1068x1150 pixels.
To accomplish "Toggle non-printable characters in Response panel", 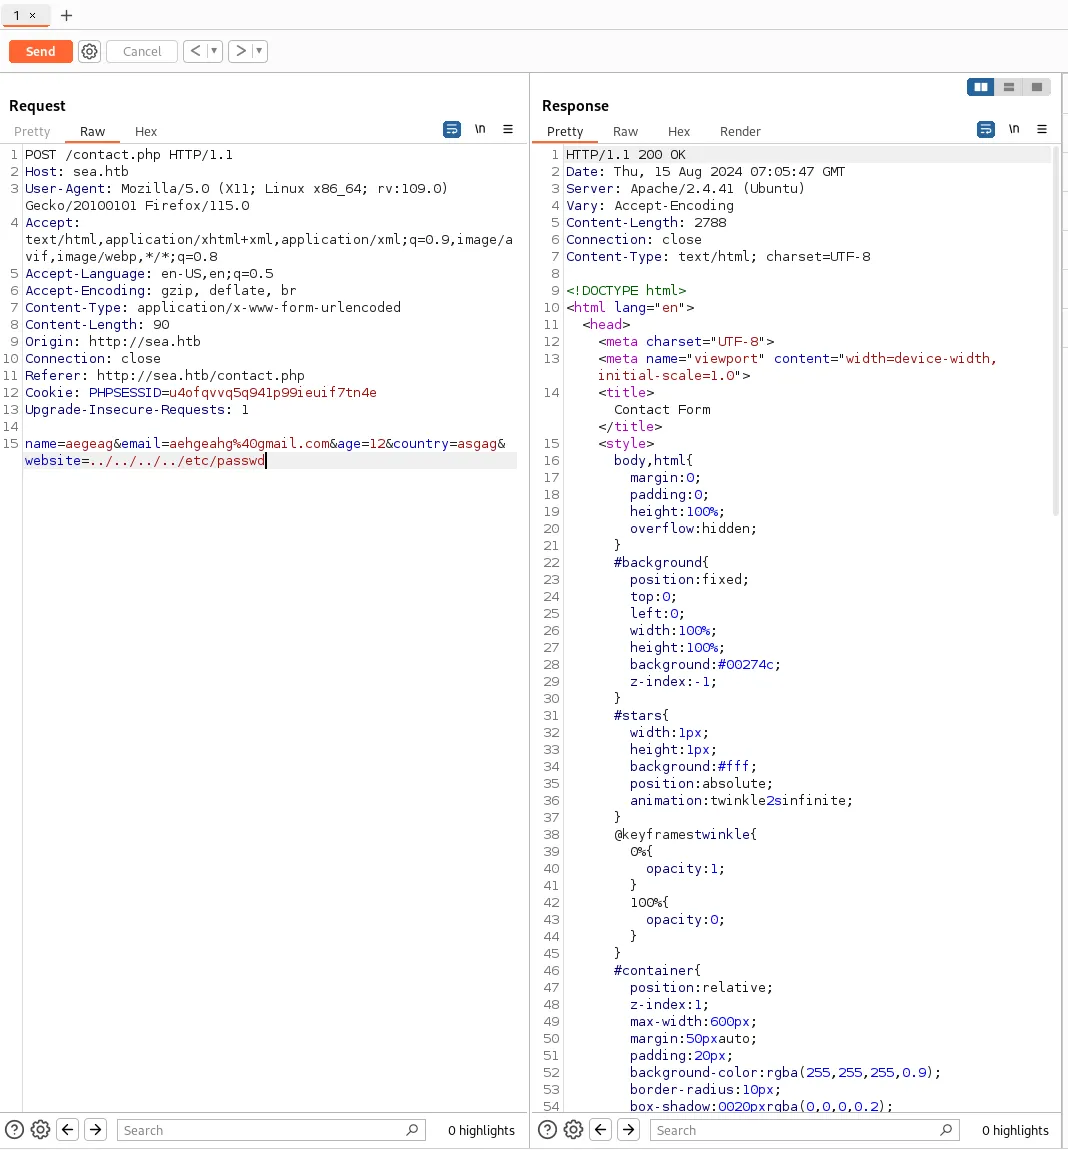I will tap(1014, 129).
